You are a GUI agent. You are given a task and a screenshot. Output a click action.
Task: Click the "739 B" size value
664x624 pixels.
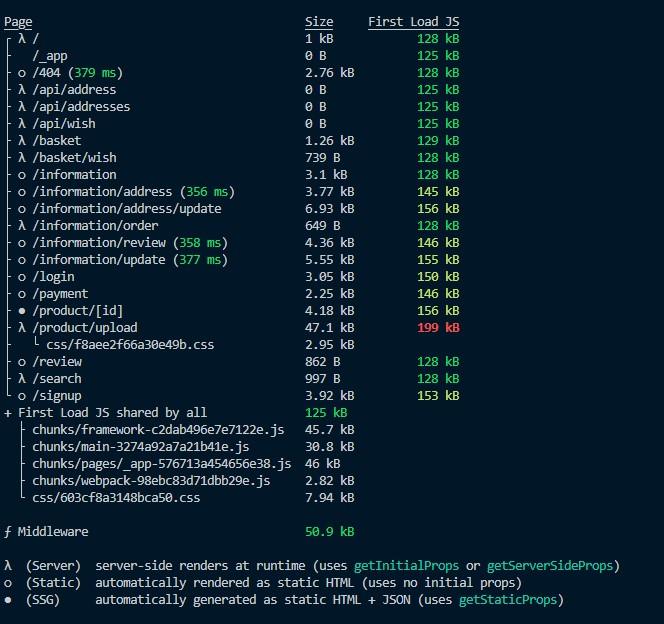pyautogui.click(x=323, y=157)
